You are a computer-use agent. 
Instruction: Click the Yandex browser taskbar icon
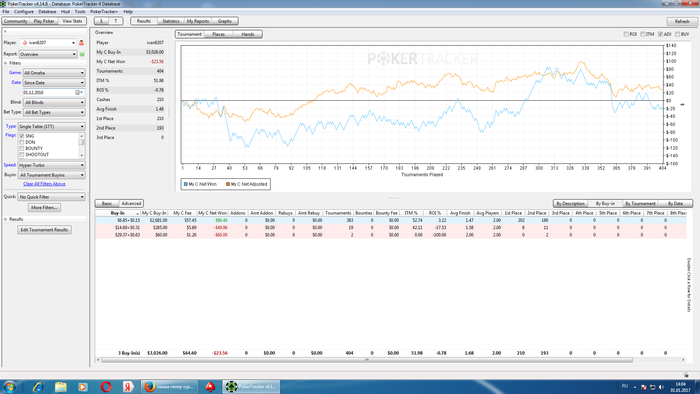tap(128, 386)
